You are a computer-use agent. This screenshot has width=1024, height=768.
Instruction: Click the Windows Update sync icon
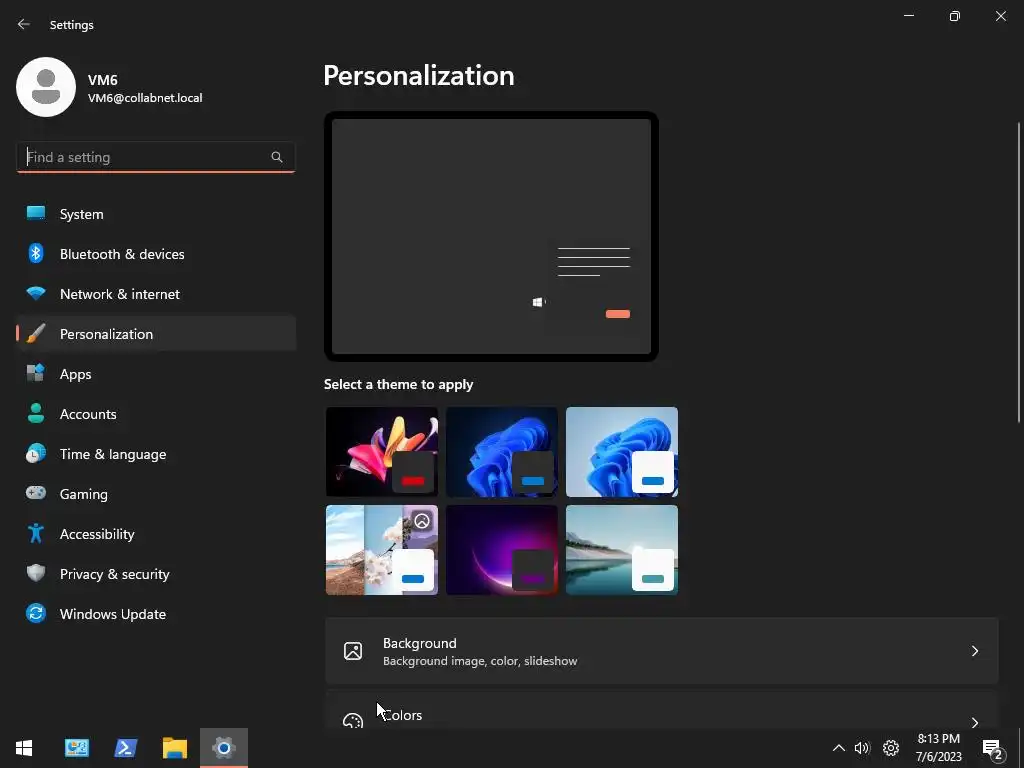(36, 613)
